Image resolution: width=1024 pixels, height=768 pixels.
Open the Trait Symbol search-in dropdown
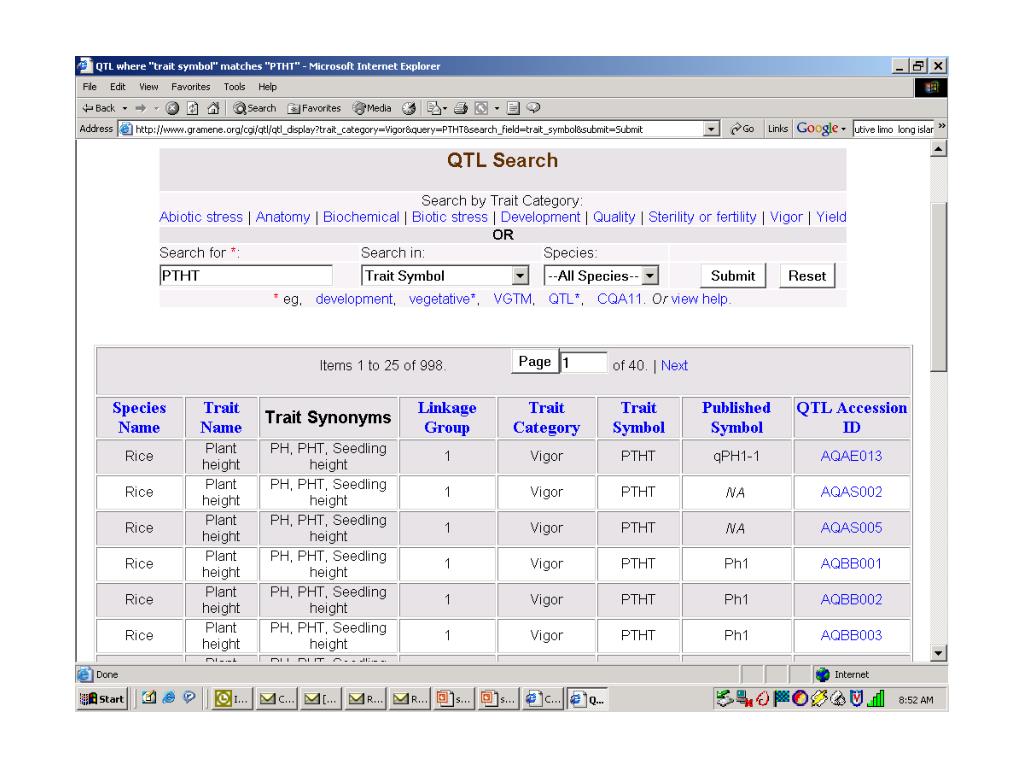coord(520,276)
